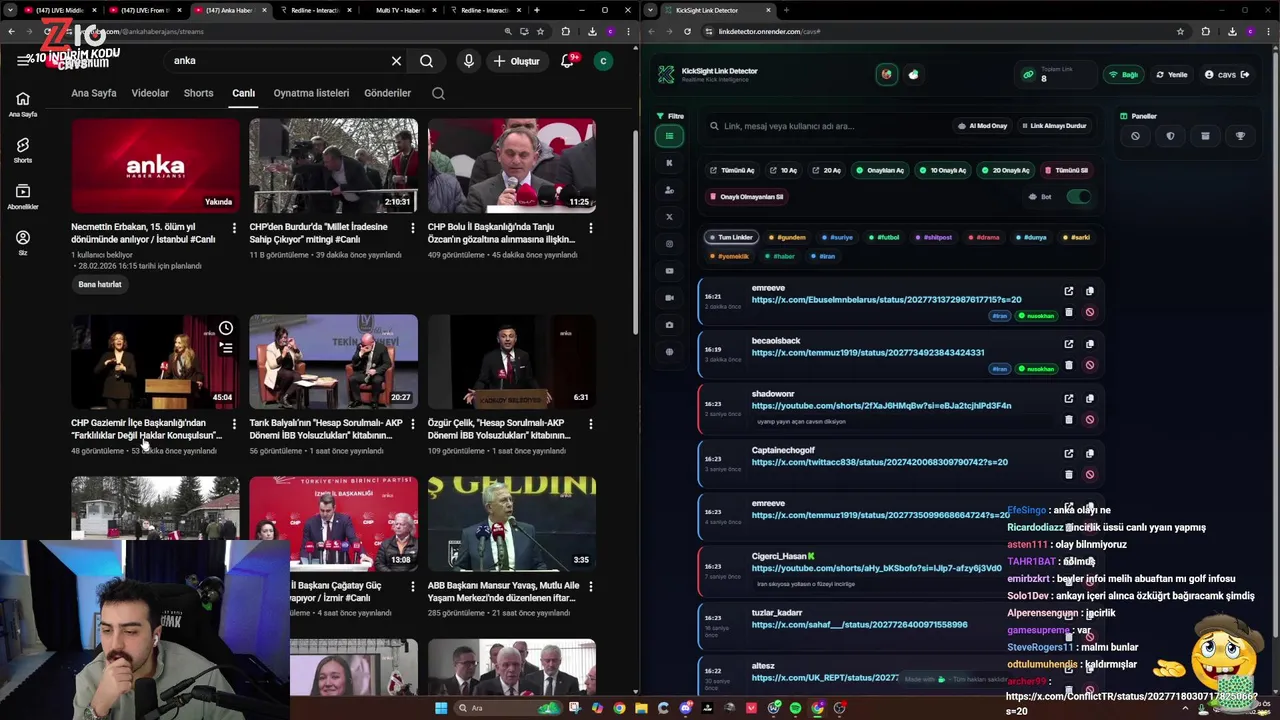The image size is (1280, 720).
Task: Start voice search with microphone icon
Action: tap(468, 61)
